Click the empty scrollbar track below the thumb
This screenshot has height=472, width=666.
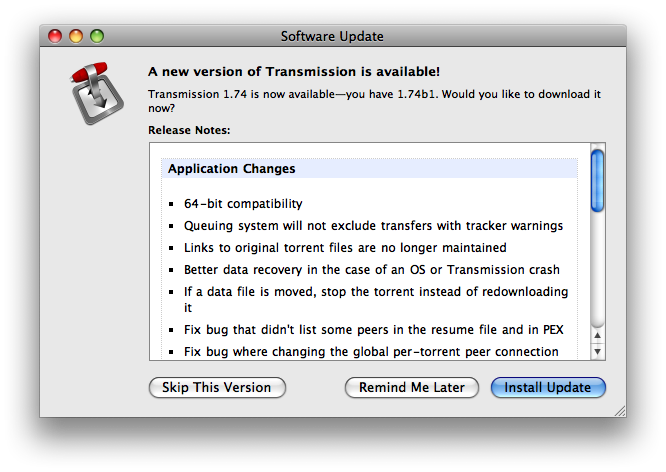(x=597, y=270)
